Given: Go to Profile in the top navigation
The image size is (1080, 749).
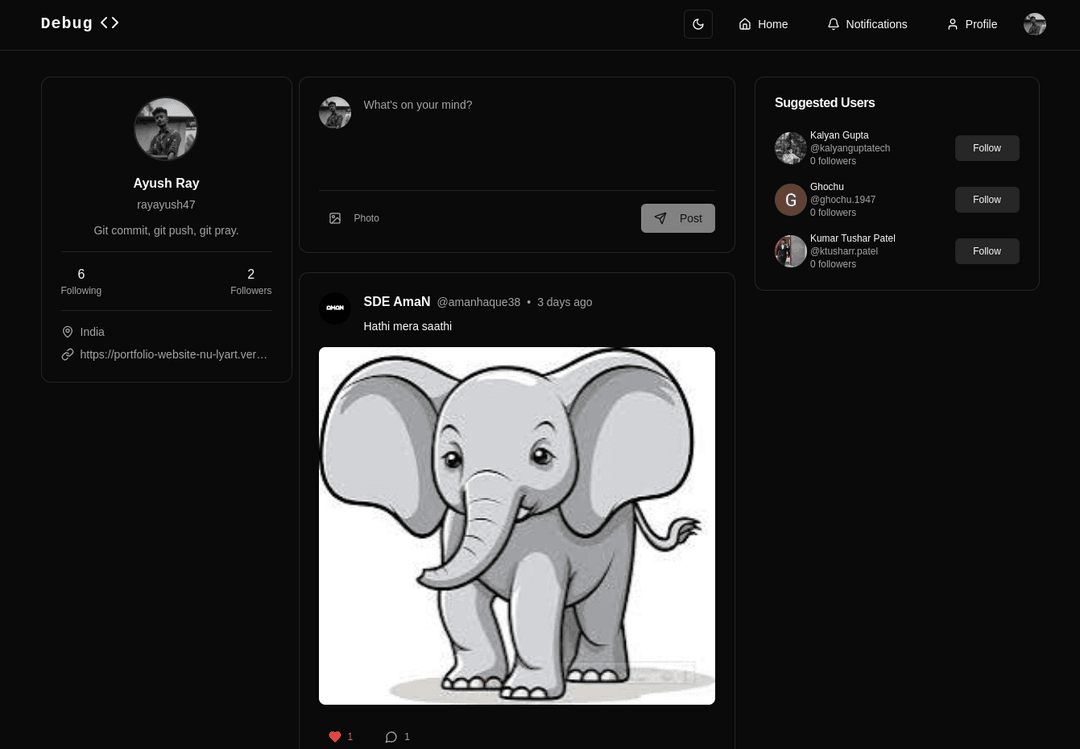Looking at the screenshot, I should click(x=972, y=24).
